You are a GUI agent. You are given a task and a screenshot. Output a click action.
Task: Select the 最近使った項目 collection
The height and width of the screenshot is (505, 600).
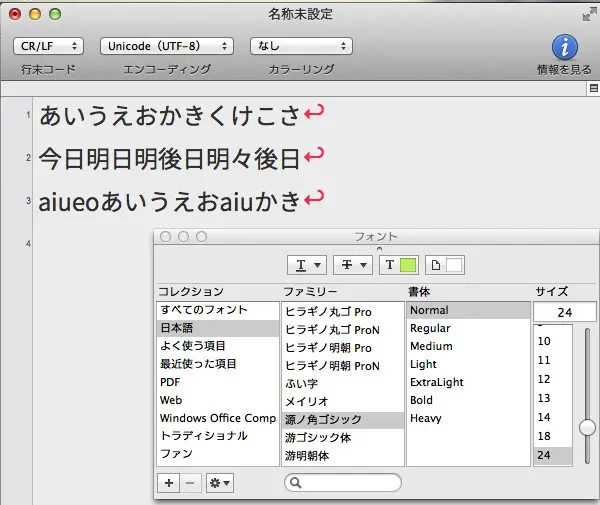[218, 364]
